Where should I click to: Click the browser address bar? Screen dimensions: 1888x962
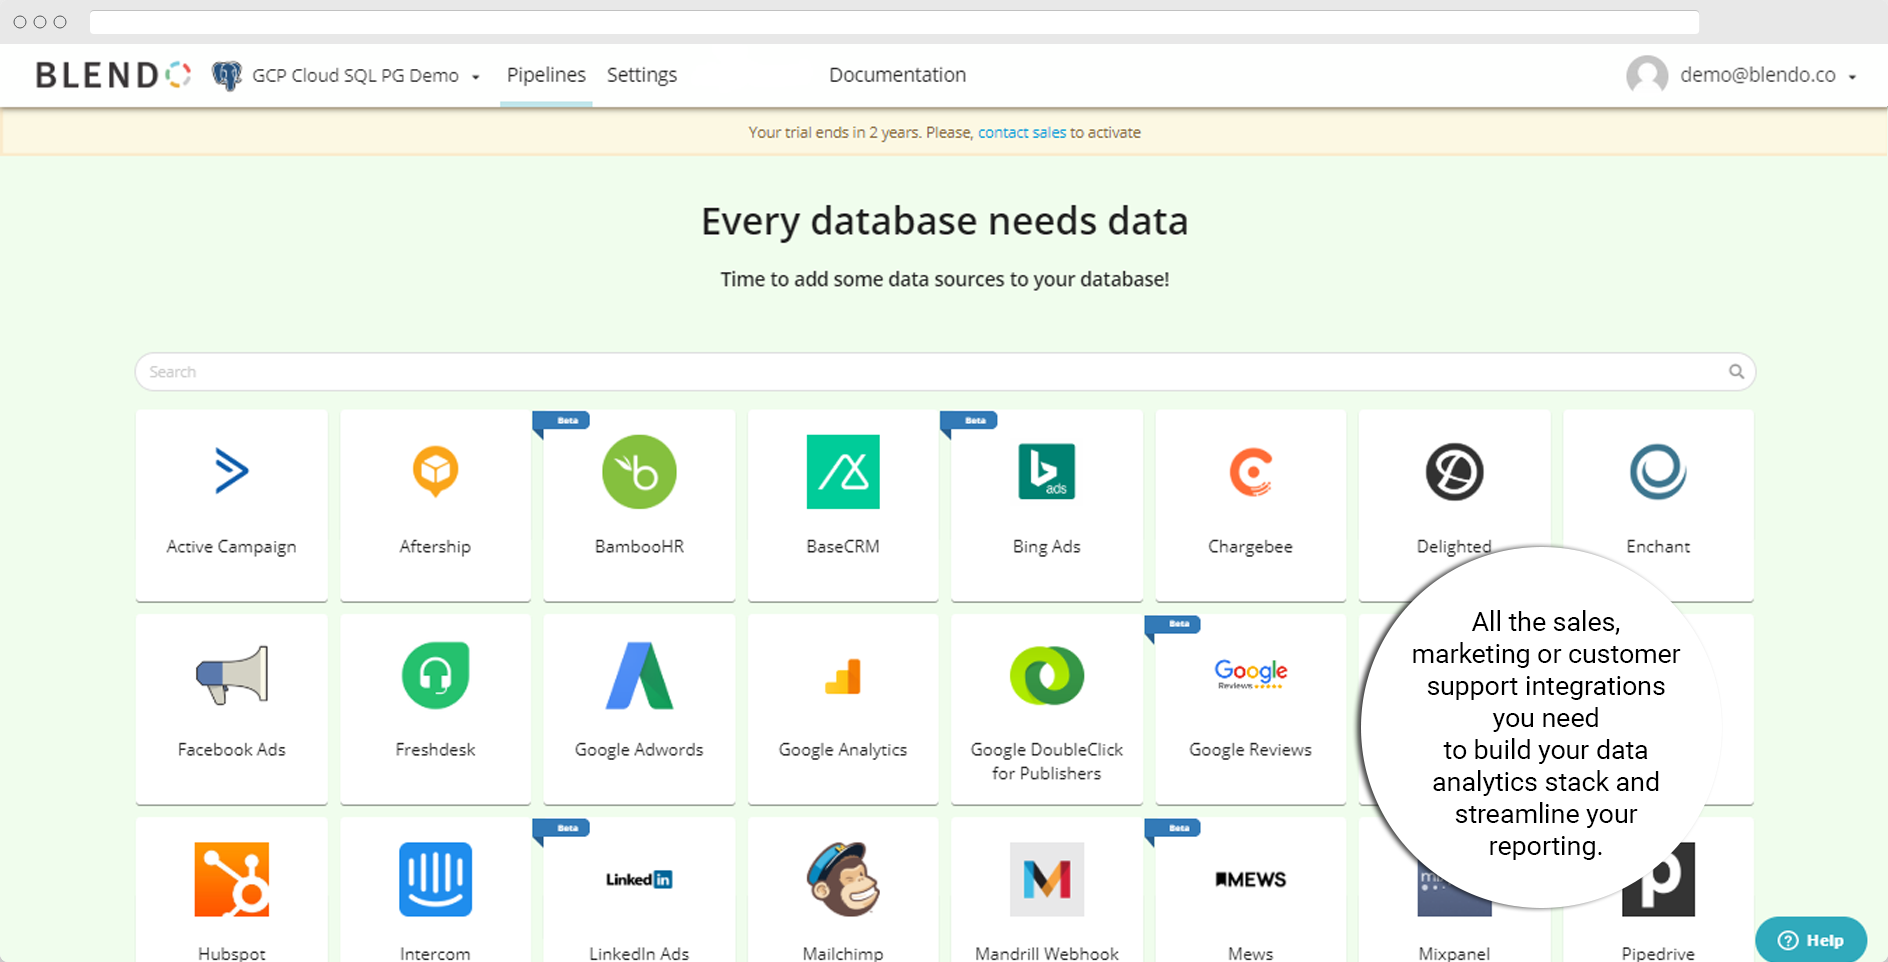click(894, 22)
